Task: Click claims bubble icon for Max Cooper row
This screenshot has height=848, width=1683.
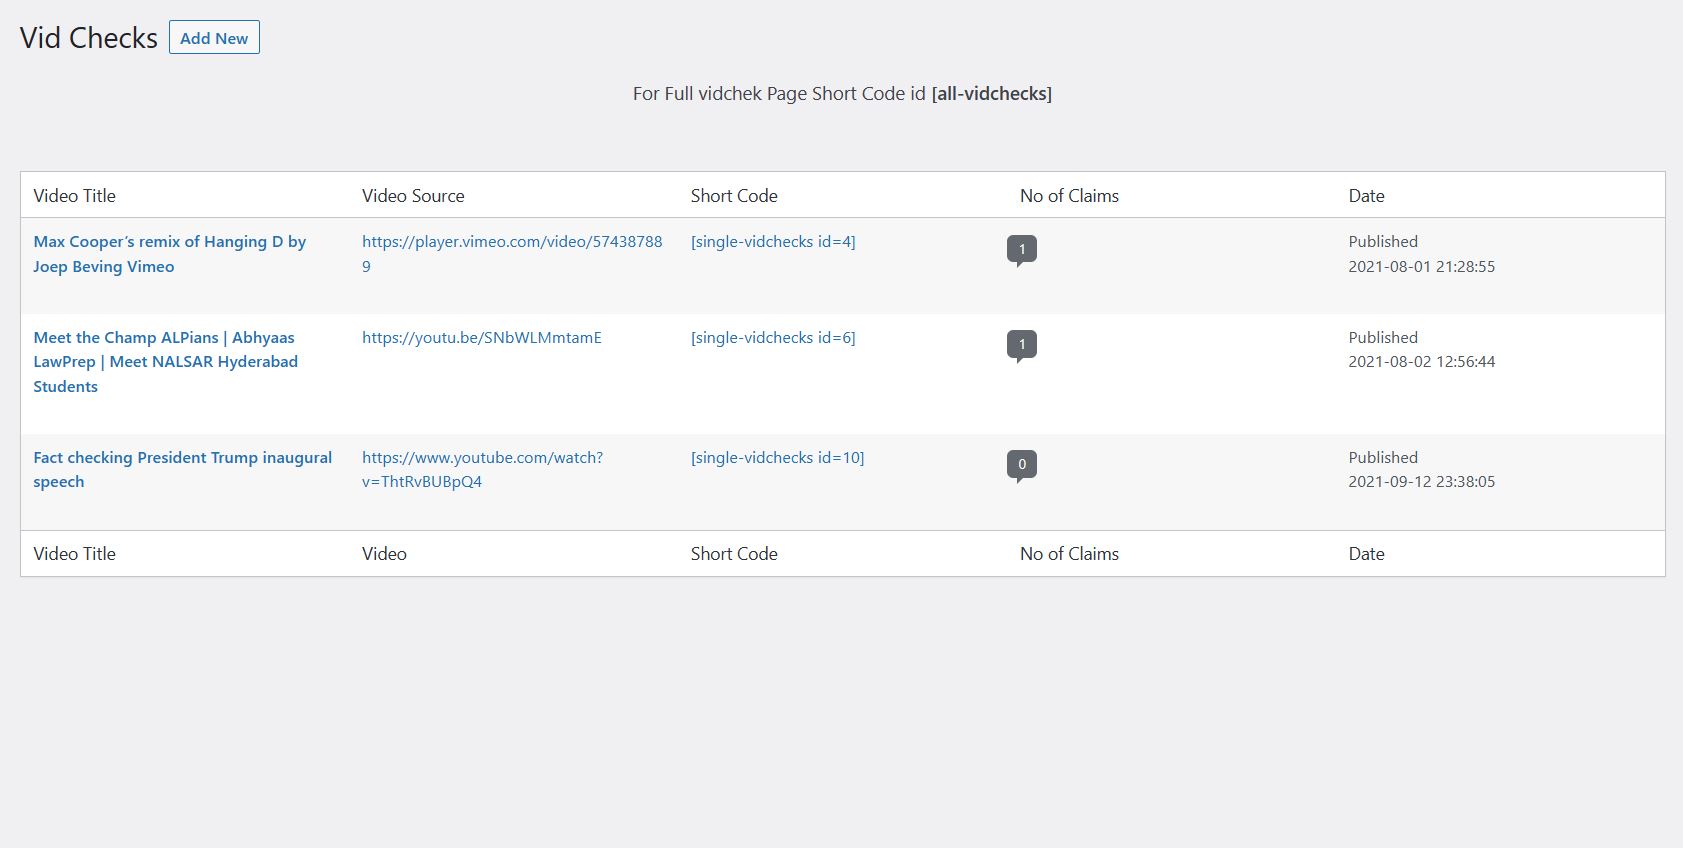Action: pos(1022,251)
